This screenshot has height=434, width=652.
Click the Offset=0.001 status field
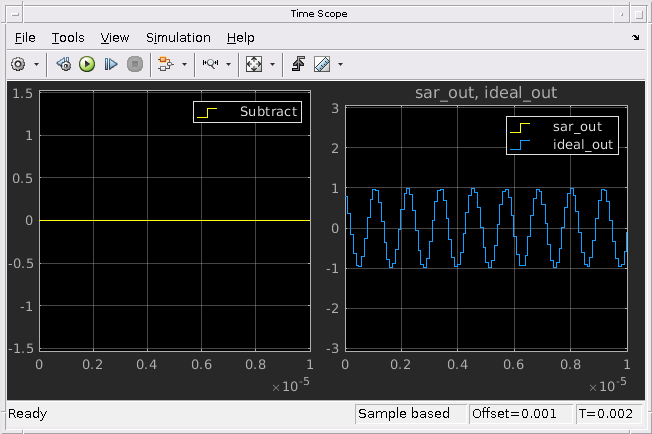[521, 414]
